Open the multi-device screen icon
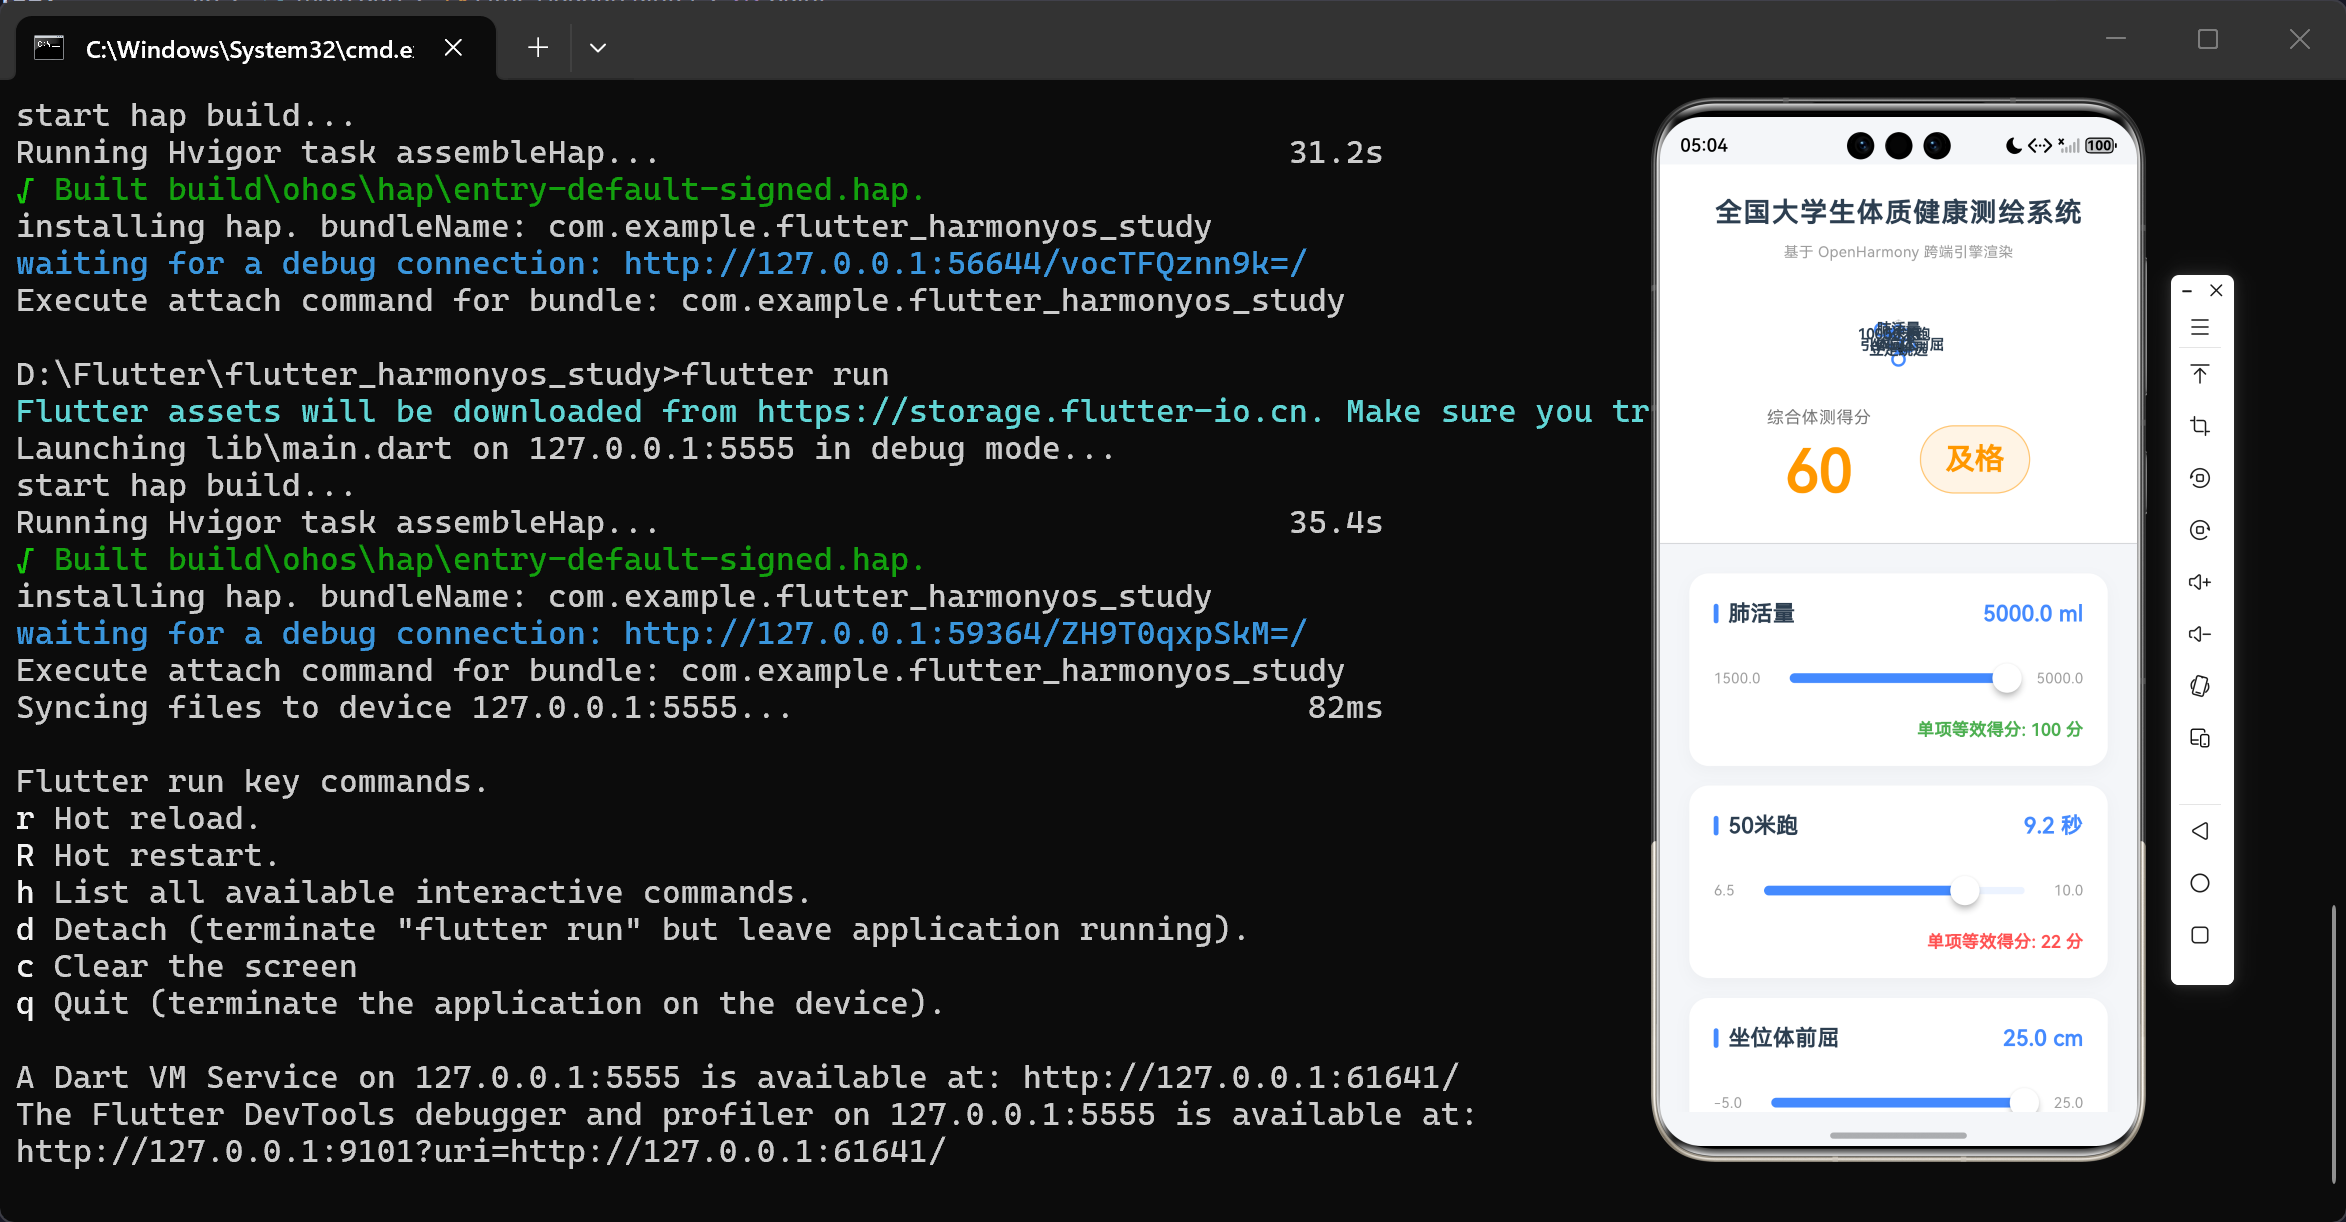The image size is (2346, 1222). (x=2199, y=738)
